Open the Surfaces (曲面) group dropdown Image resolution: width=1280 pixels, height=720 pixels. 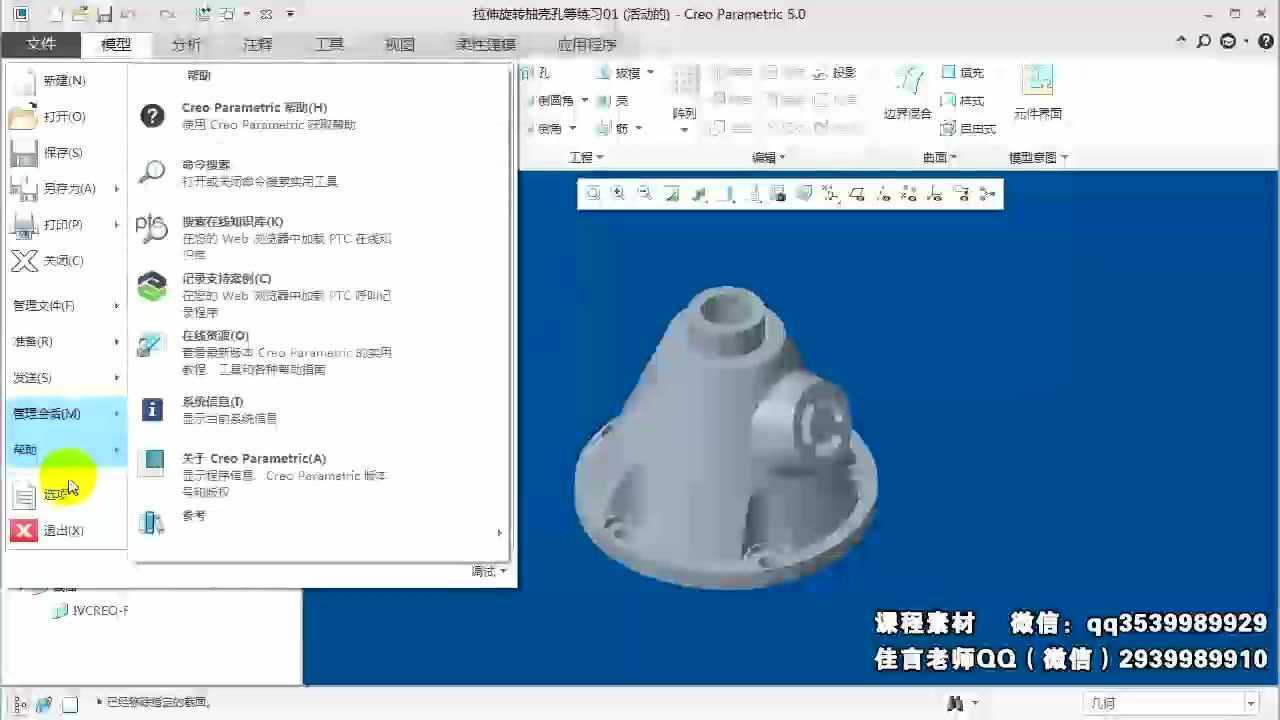click(x=940, y=158)
